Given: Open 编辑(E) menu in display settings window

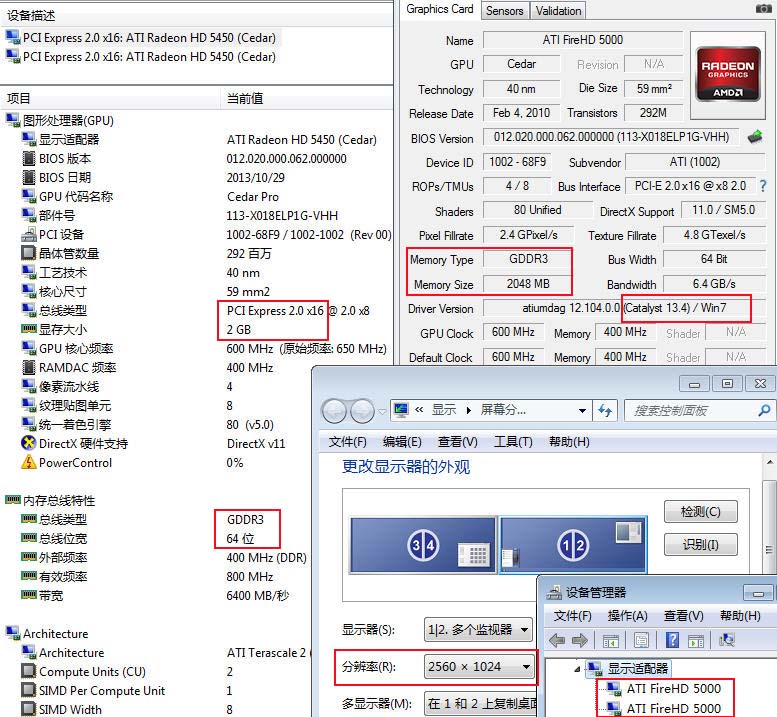Looking at the screenshot, I should click(402, 441).
